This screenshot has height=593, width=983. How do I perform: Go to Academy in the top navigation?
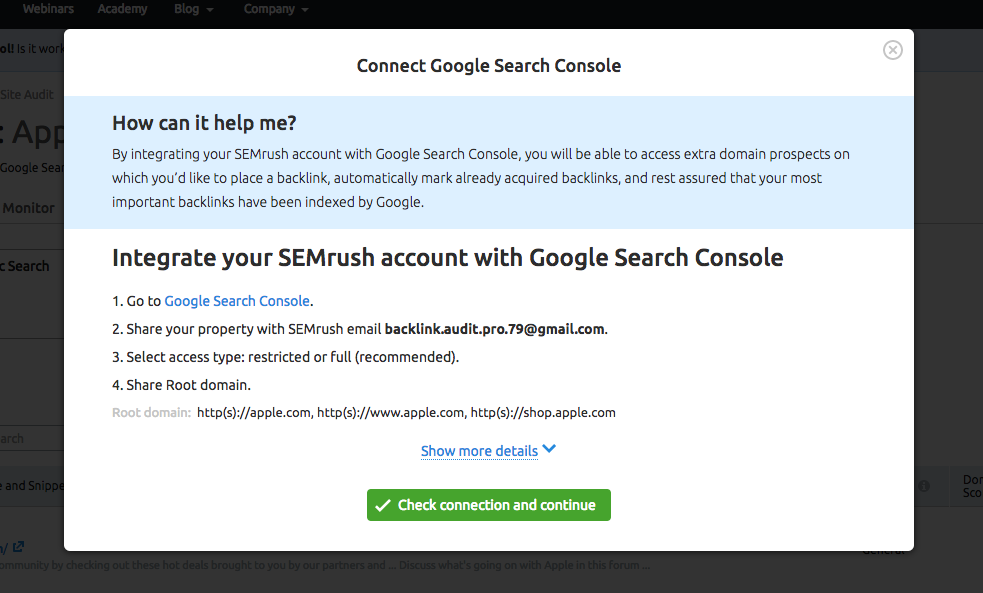tap(122, 9)
